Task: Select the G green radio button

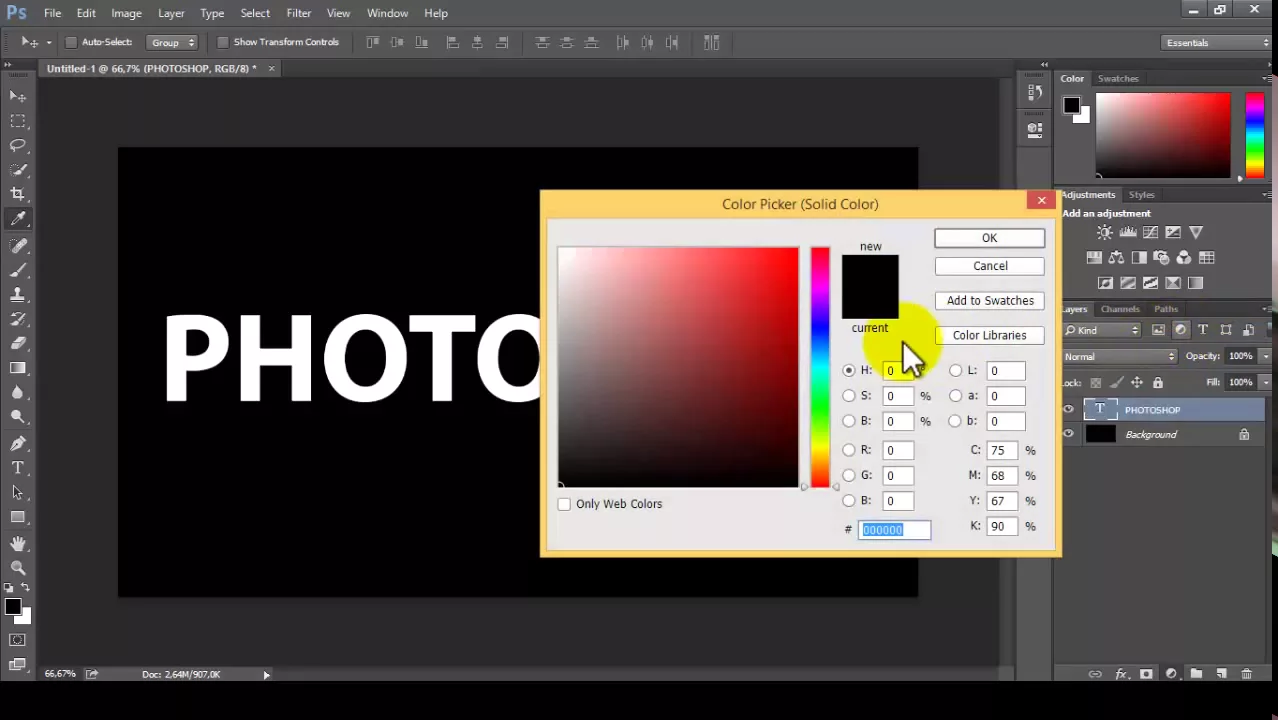Action: point(849,475)
